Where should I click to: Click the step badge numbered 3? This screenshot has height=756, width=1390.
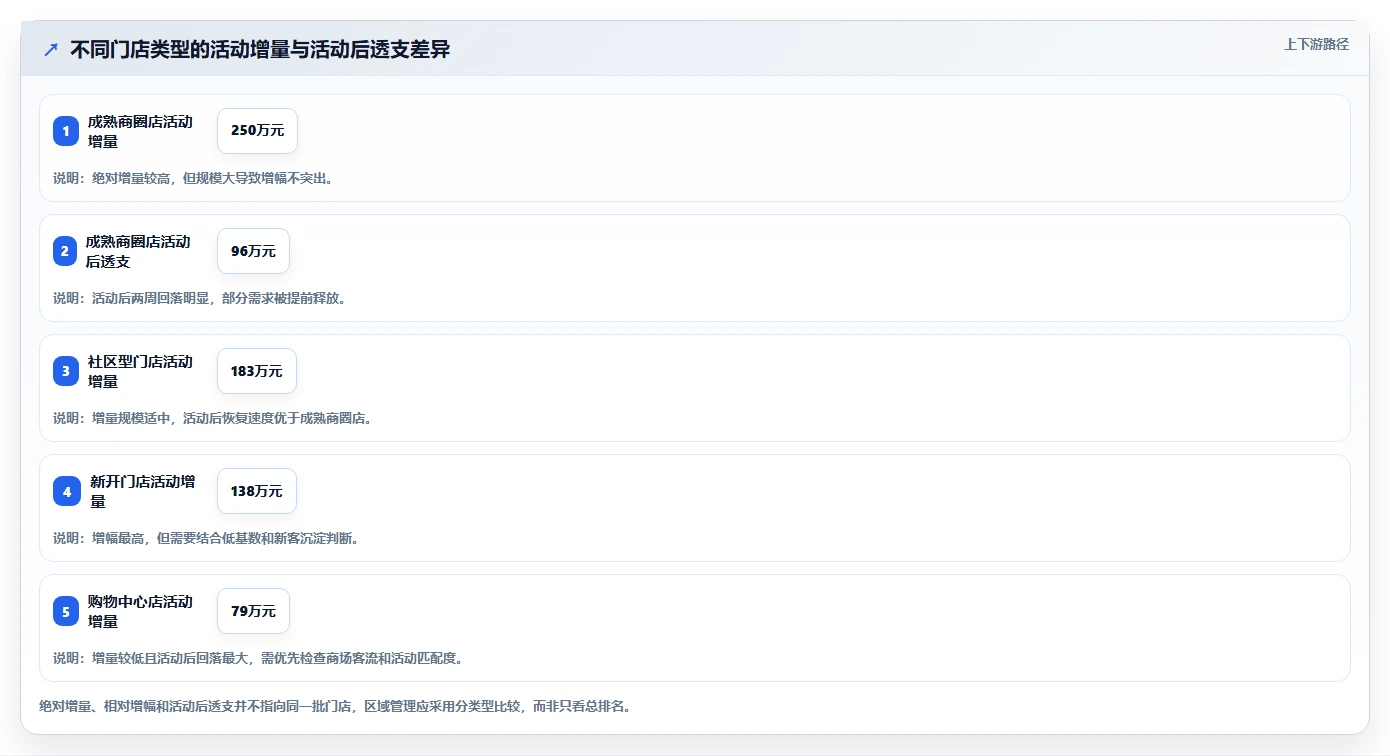tap(66, 371)
